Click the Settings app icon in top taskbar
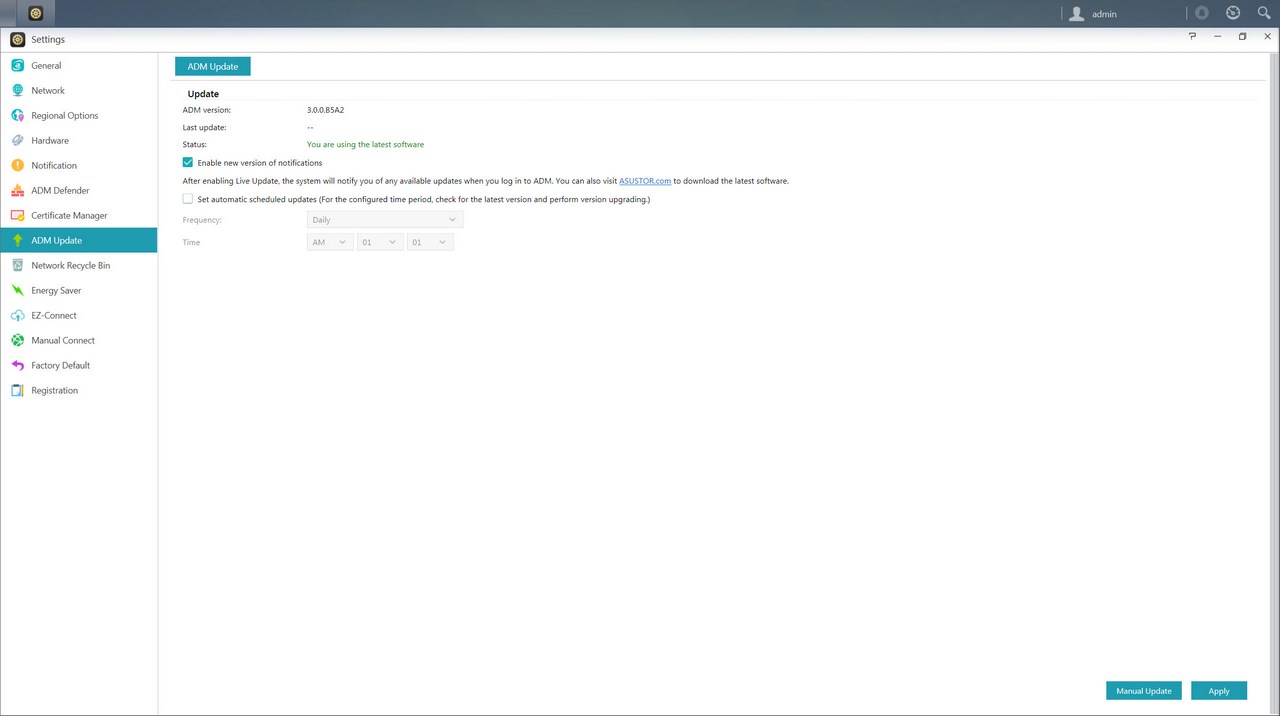The width and height of the screenshot is (1280, 716). (36, 13)
